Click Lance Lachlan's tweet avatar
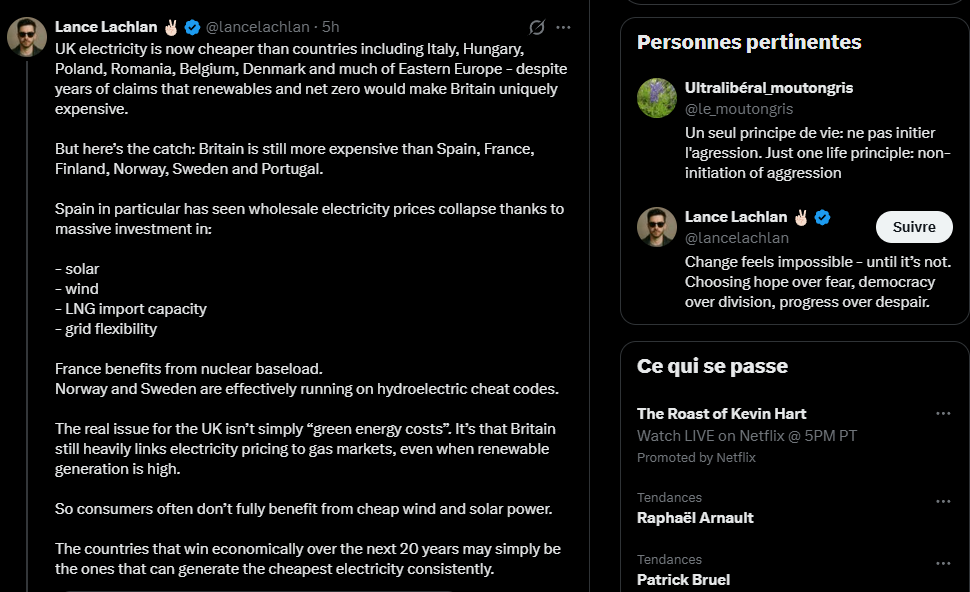 (x=27, y=37)
